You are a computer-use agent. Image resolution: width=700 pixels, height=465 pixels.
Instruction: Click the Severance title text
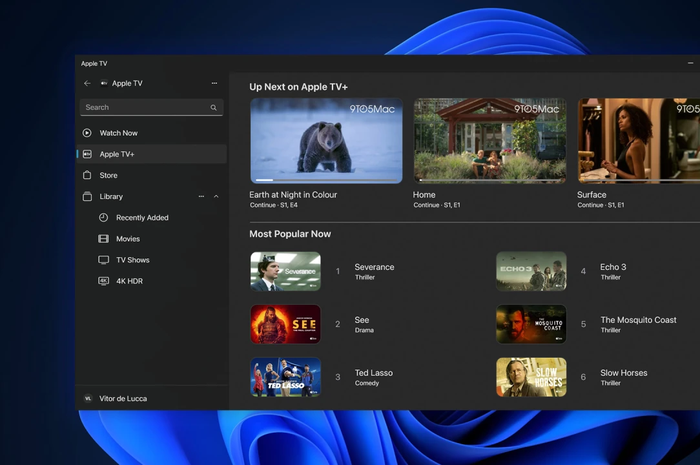coord(375,267)
